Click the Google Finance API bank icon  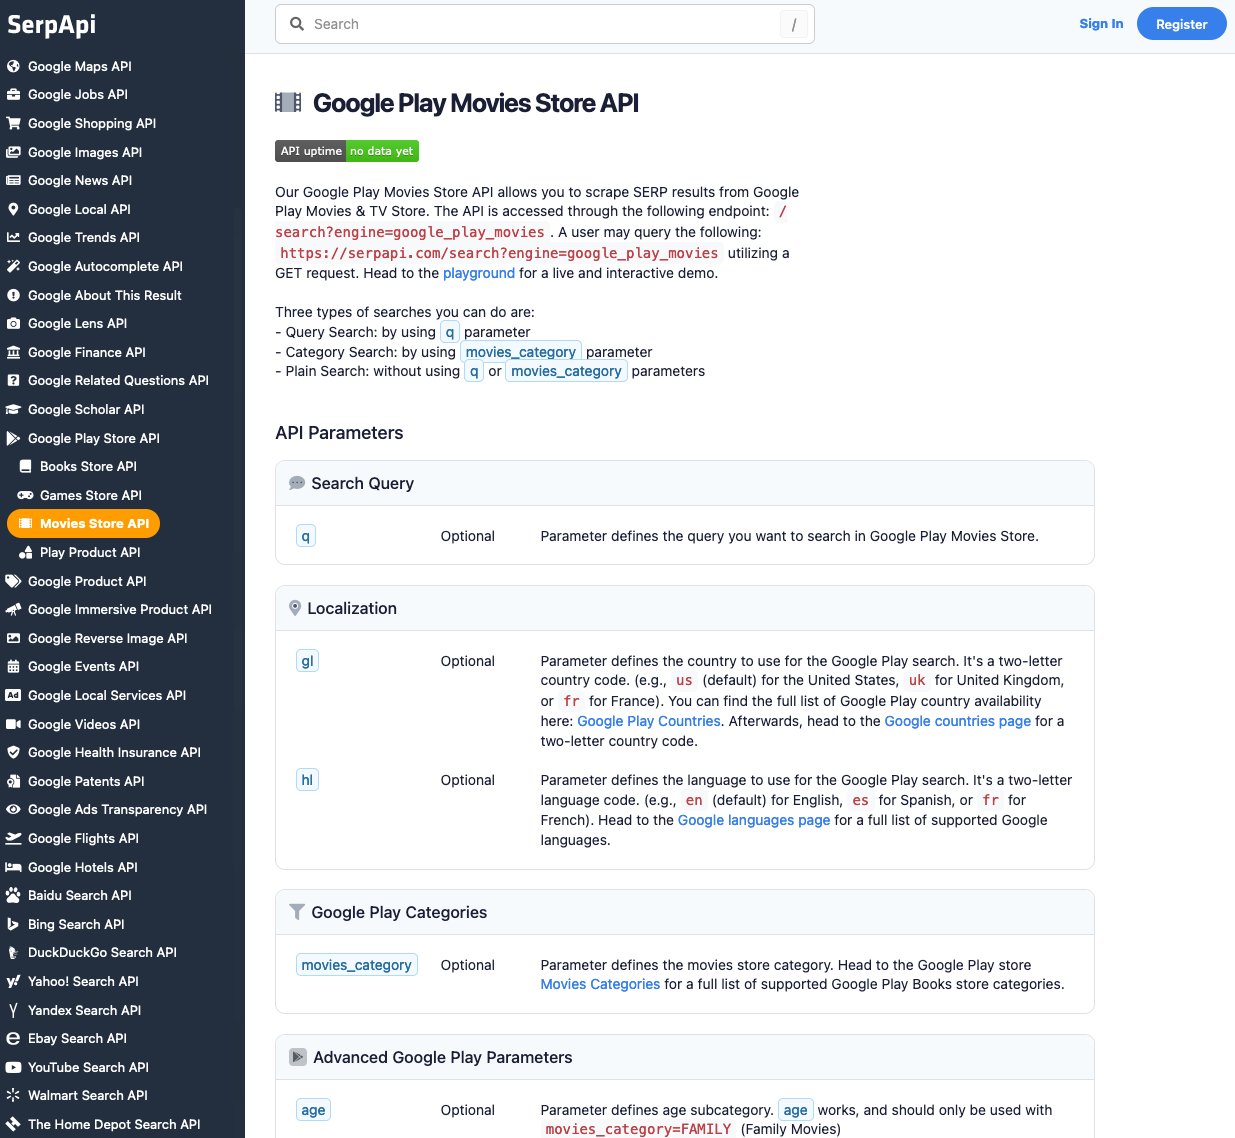(x=13, y=353)
